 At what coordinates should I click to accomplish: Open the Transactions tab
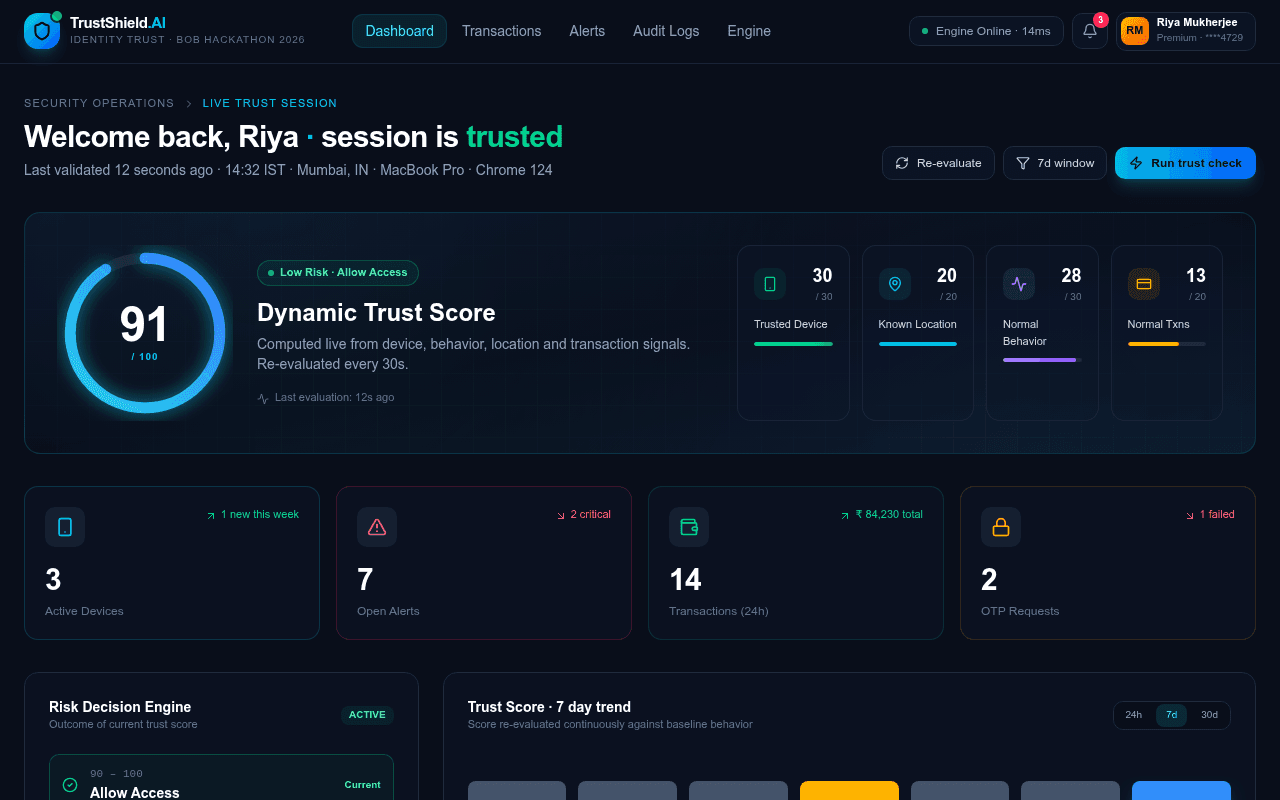[501, 31]
